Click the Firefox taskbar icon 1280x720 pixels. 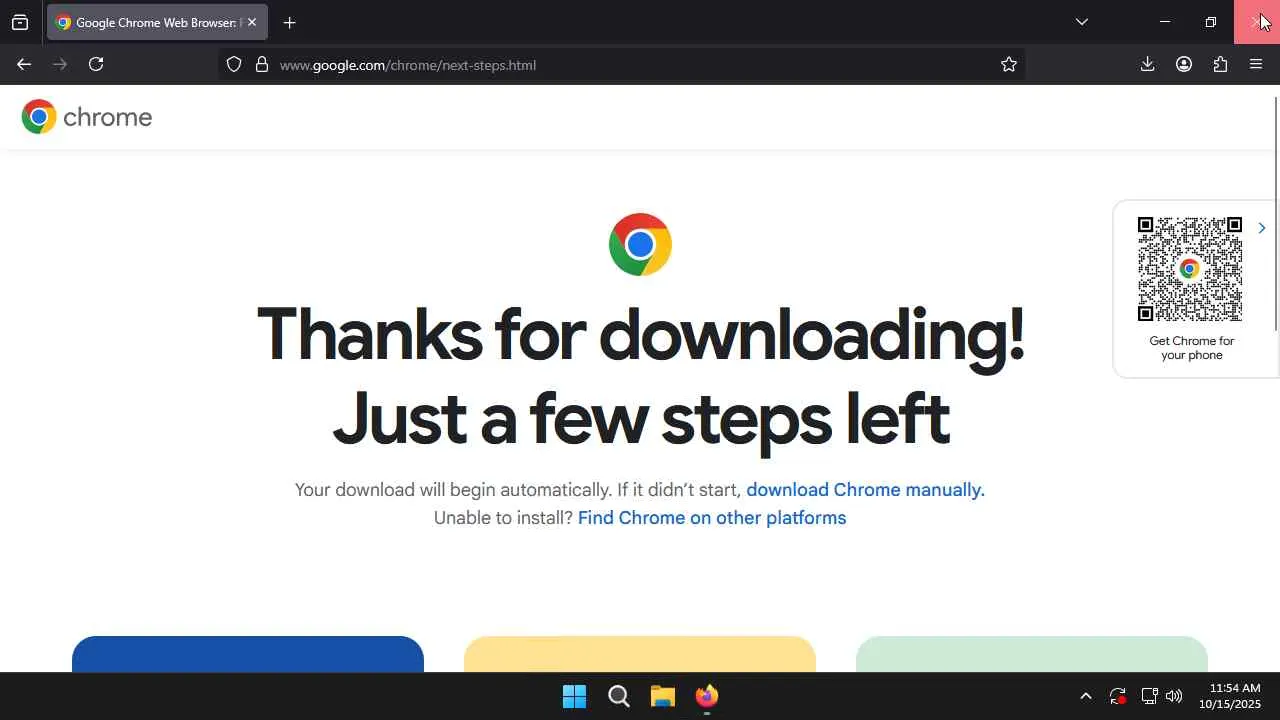click(x=707, y=696)
